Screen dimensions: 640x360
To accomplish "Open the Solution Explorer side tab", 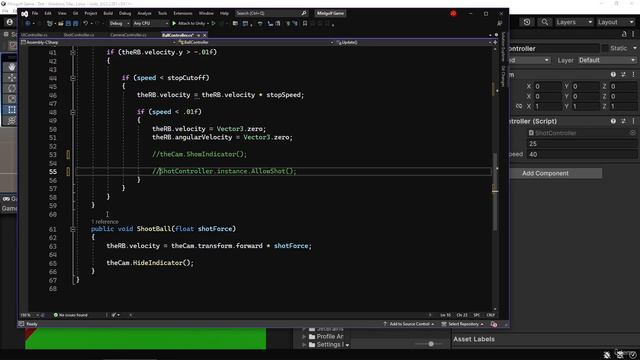I will coord(503,47).
